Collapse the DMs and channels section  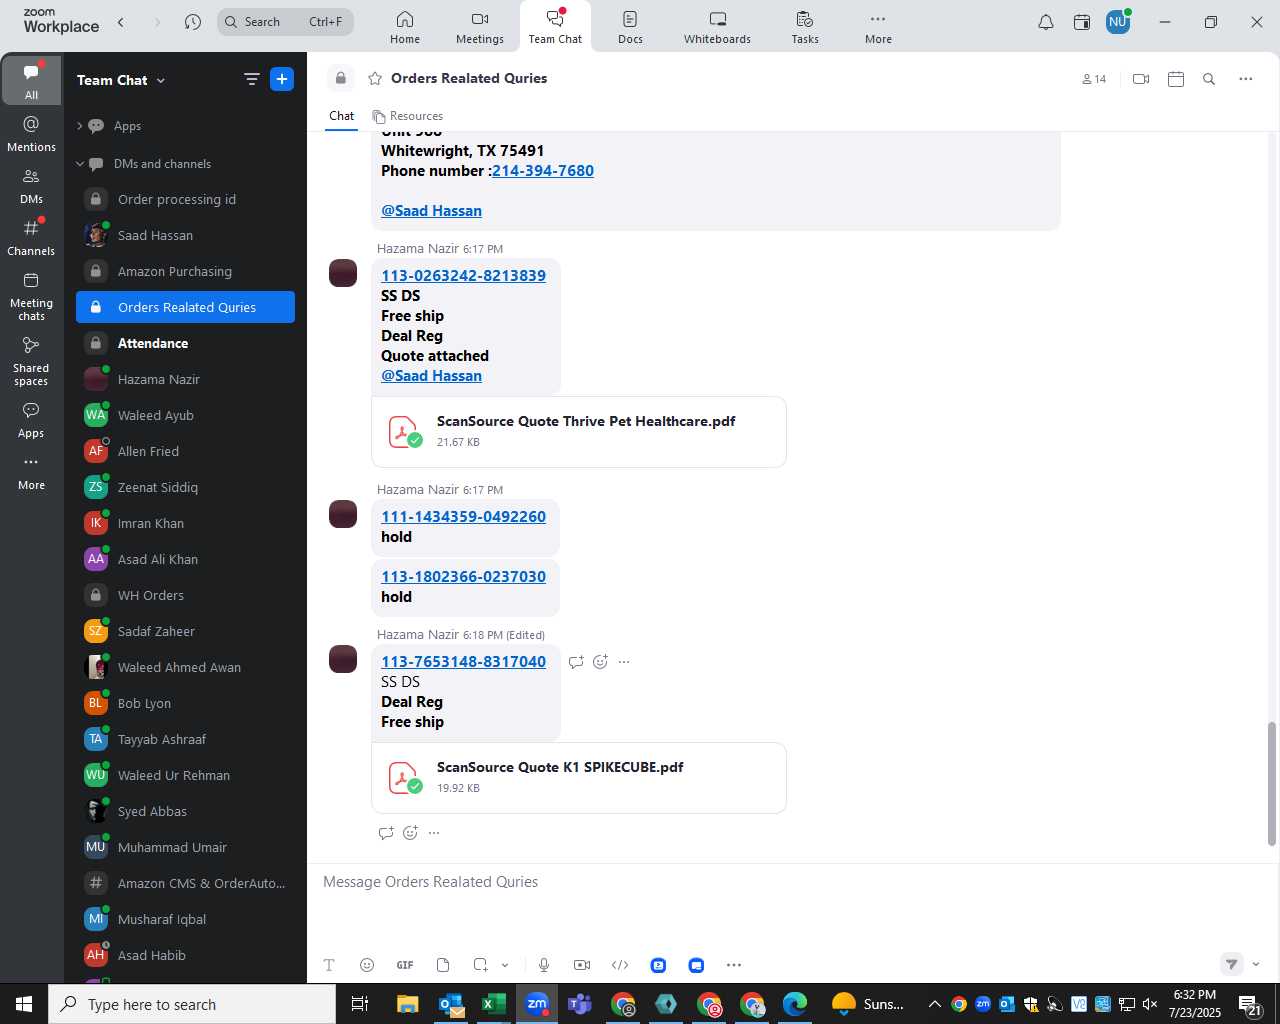(x=79, y=164)
